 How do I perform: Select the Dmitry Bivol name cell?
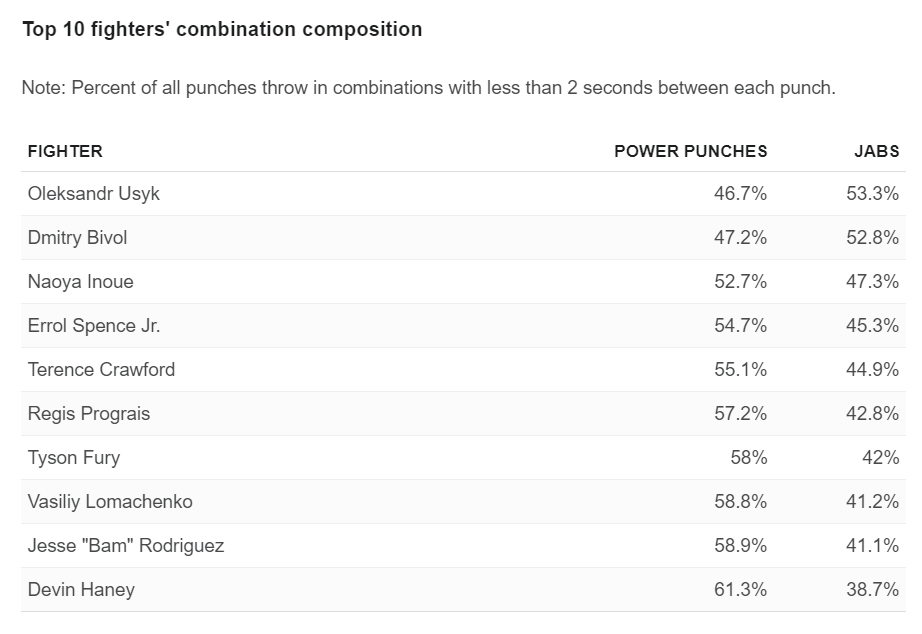pos(77,238)
